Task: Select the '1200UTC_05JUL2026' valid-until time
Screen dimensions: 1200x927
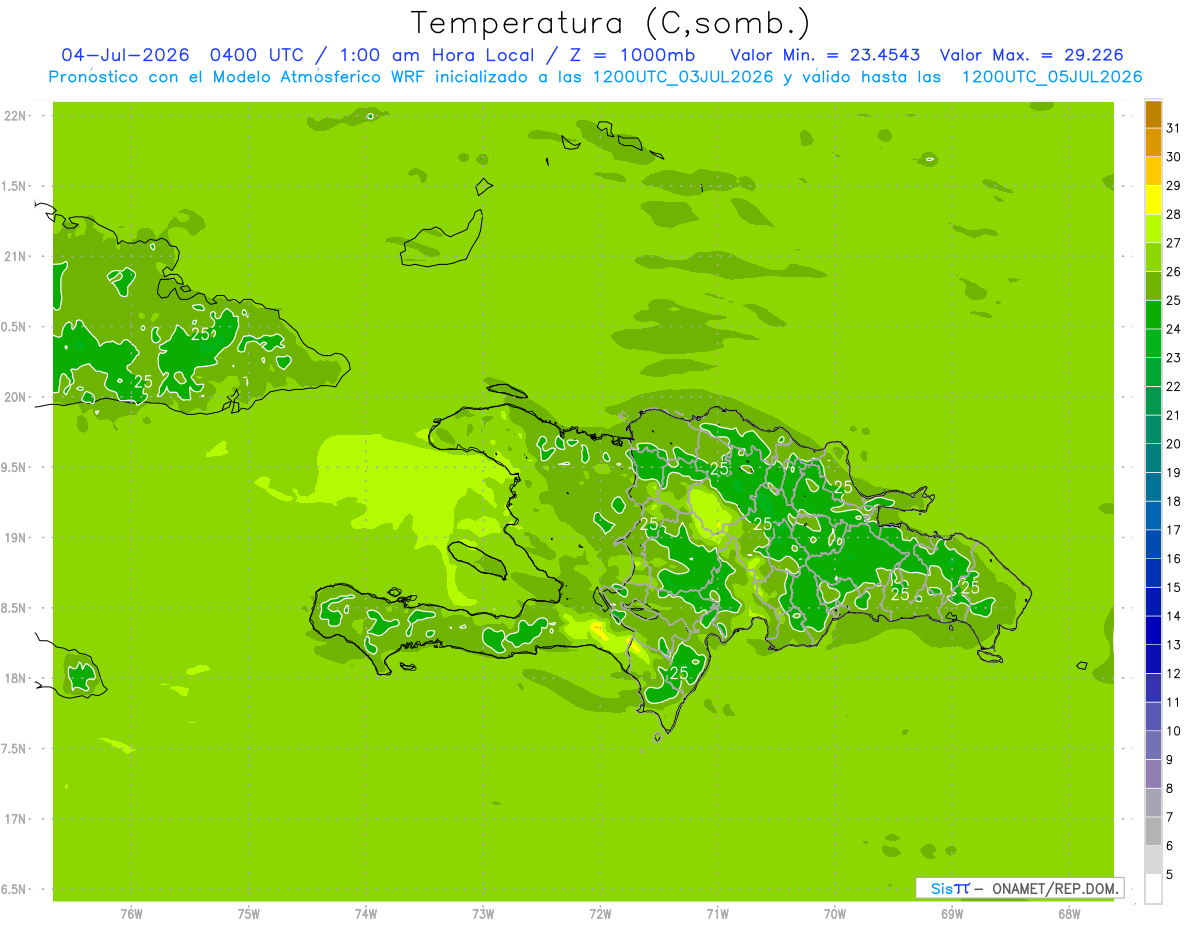Action: [1051, 77]
